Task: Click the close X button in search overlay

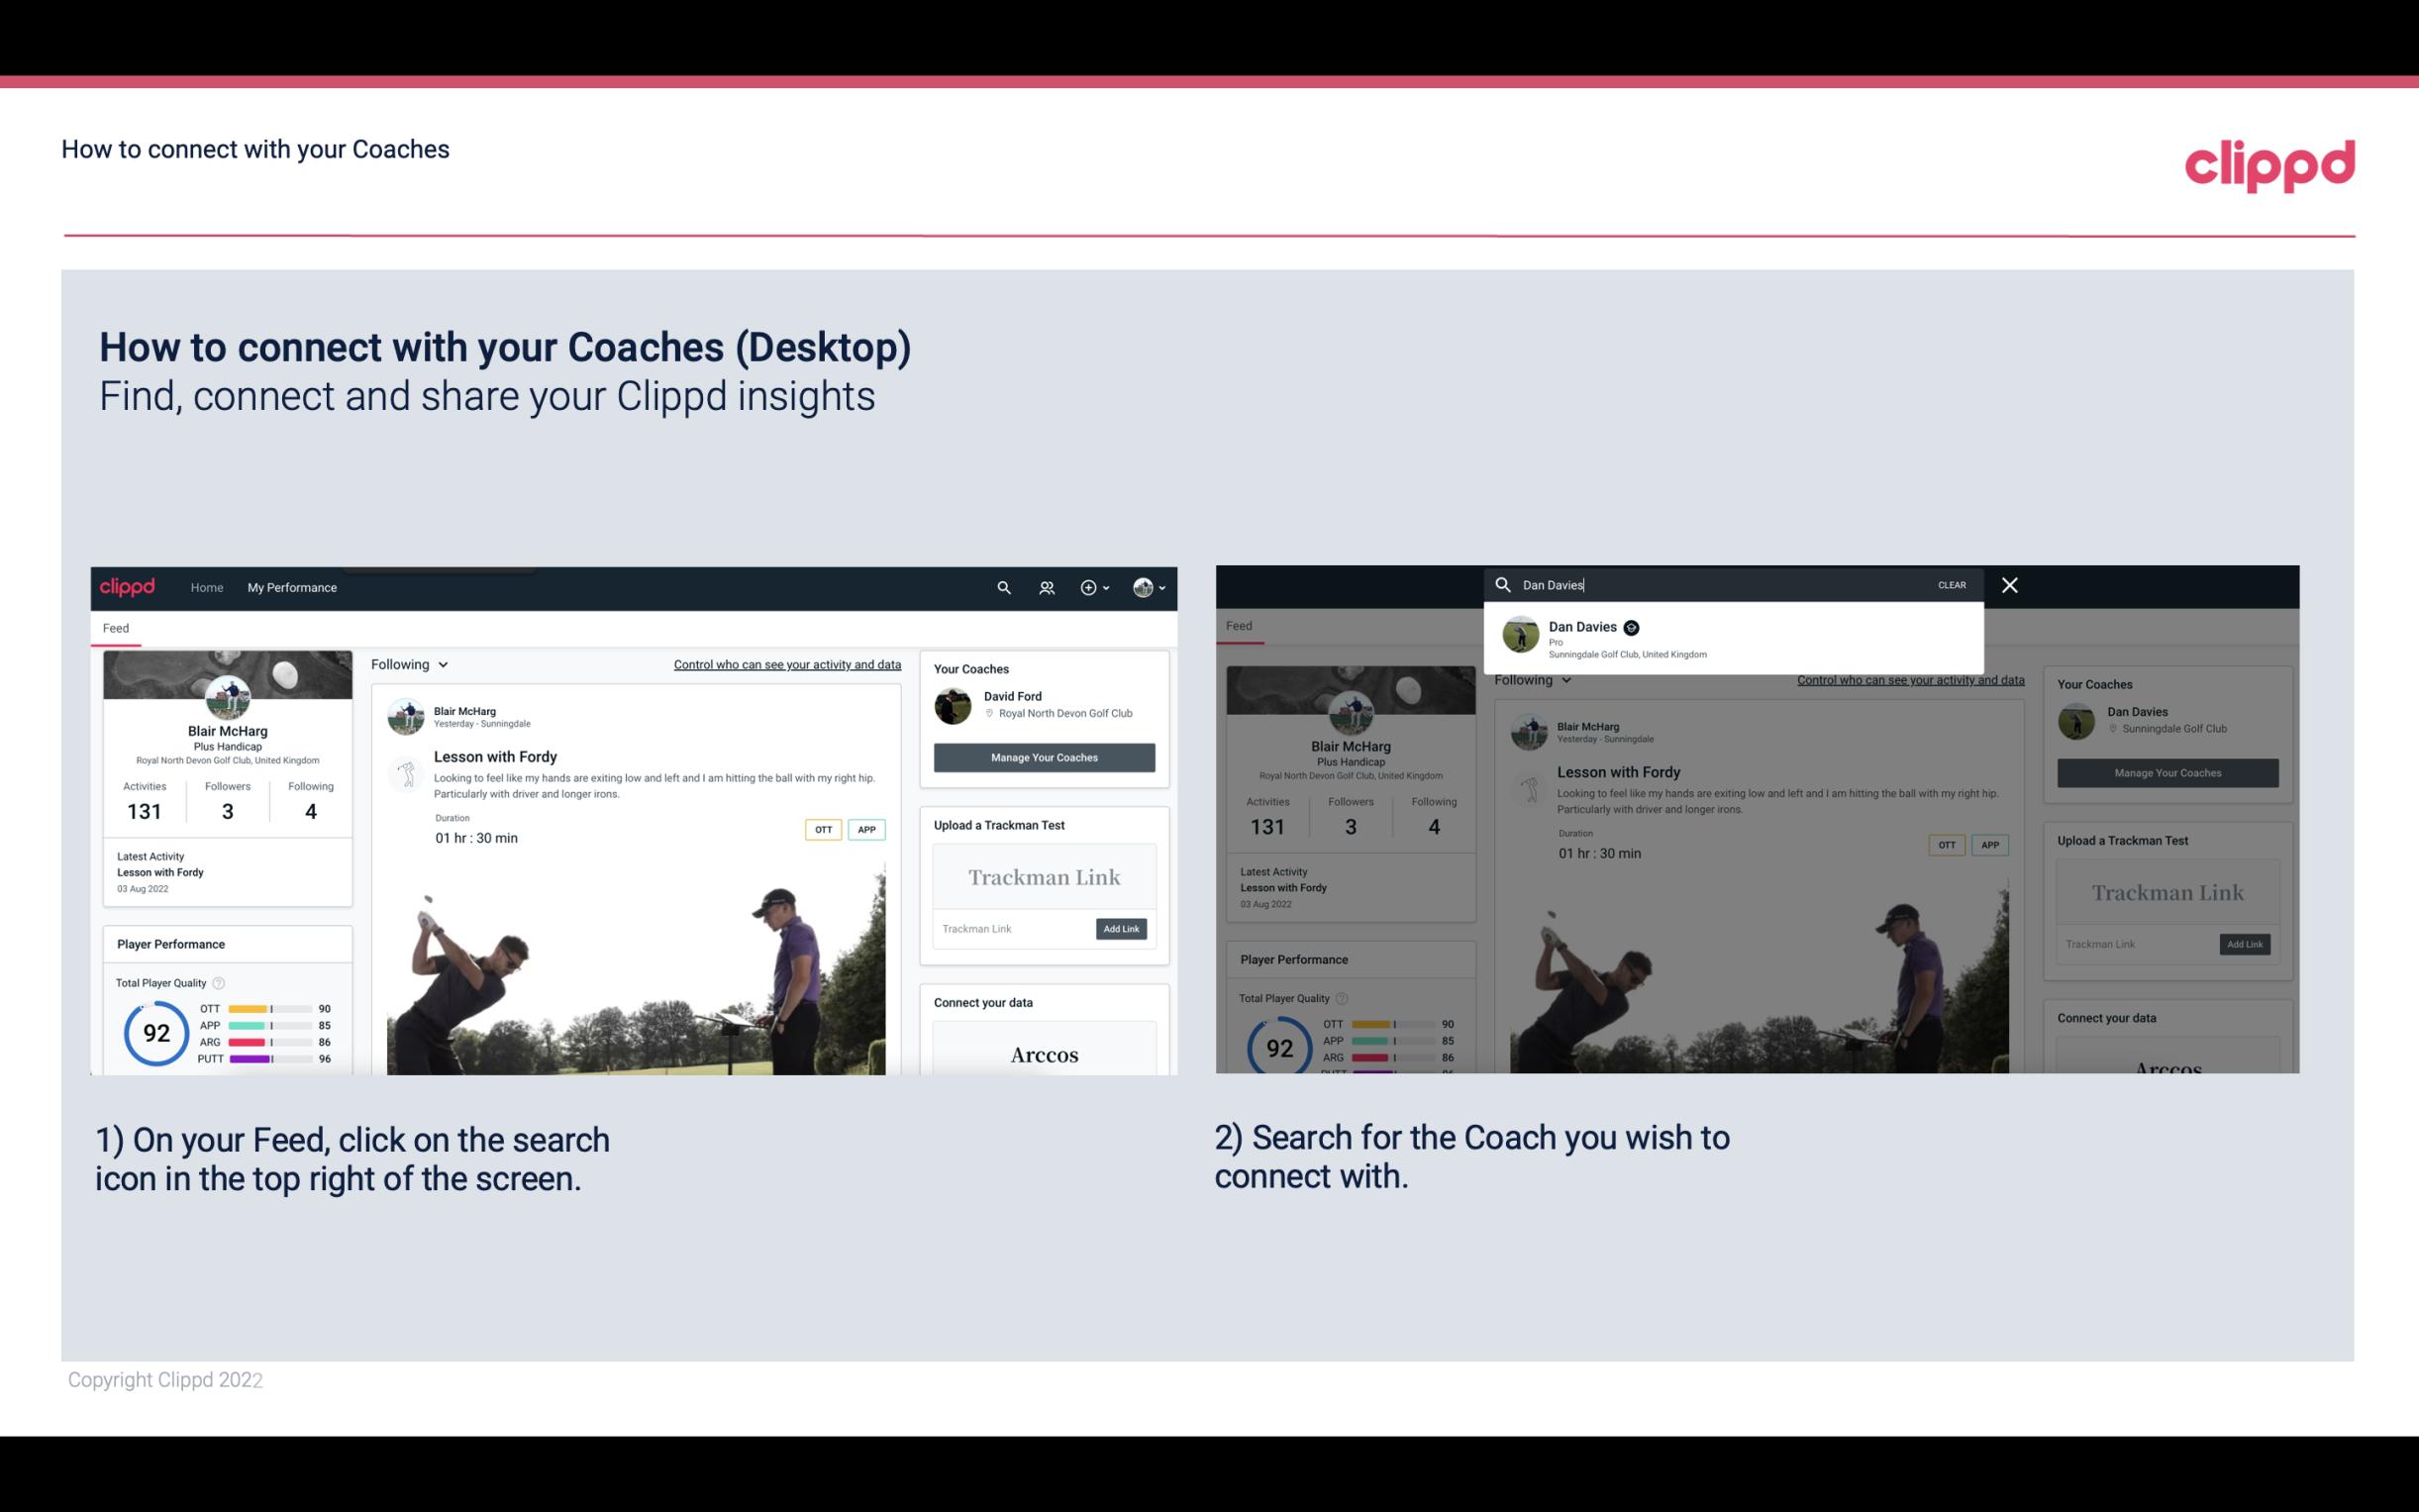Action: (2008, 583)
